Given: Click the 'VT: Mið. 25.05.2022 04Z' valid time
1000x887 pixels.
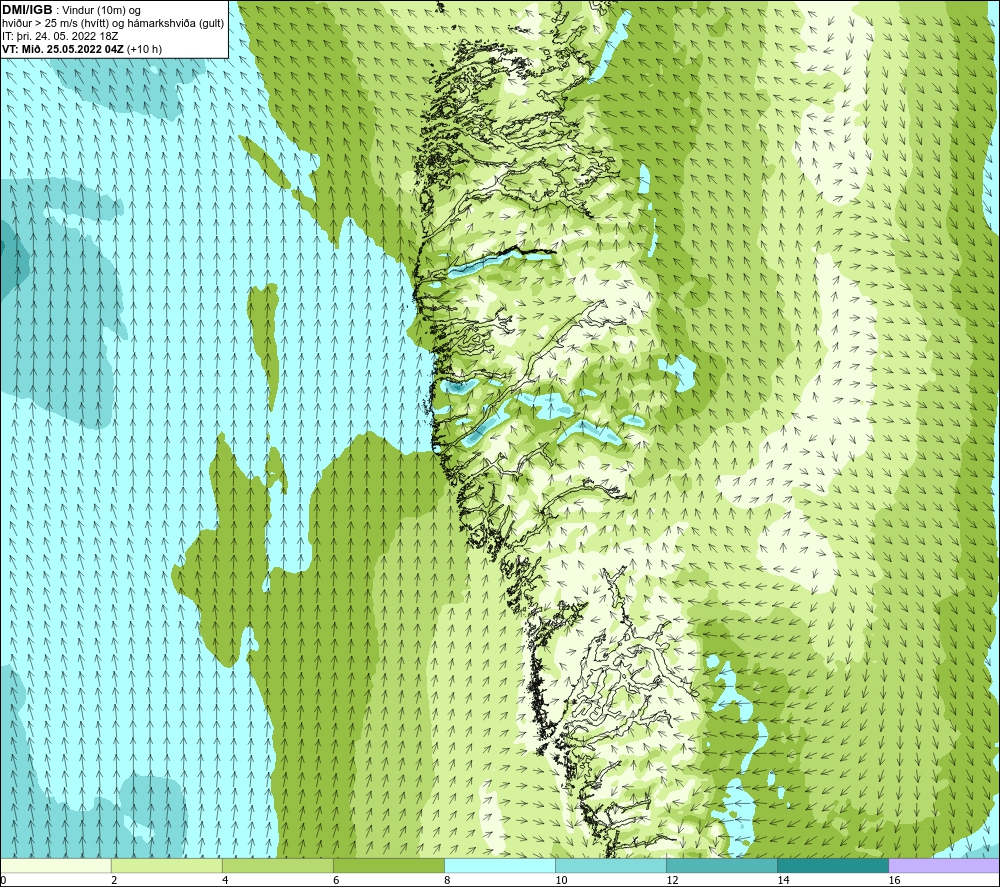Looking at the screenshot, I should pos(62,49).
